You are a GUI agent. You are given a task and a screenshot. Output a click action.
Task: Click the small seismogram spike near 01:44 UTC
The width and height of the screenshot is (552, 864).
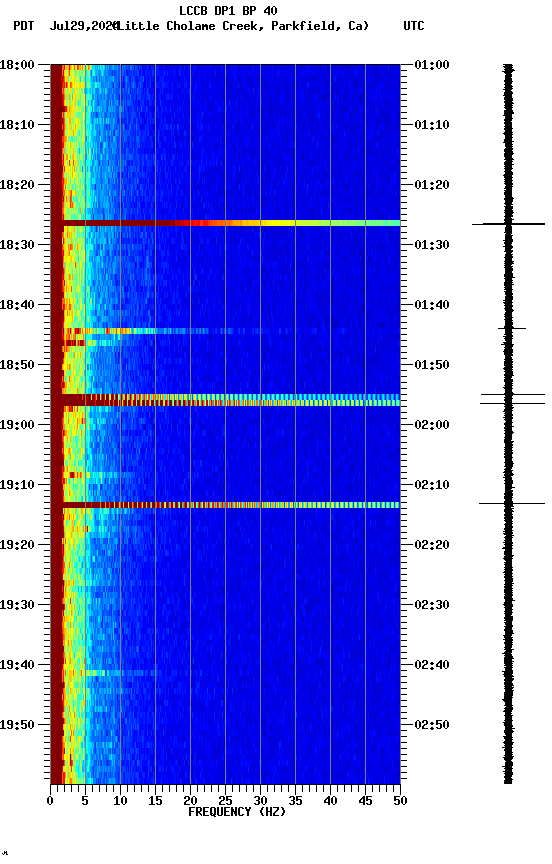click(x=512, y=328)
